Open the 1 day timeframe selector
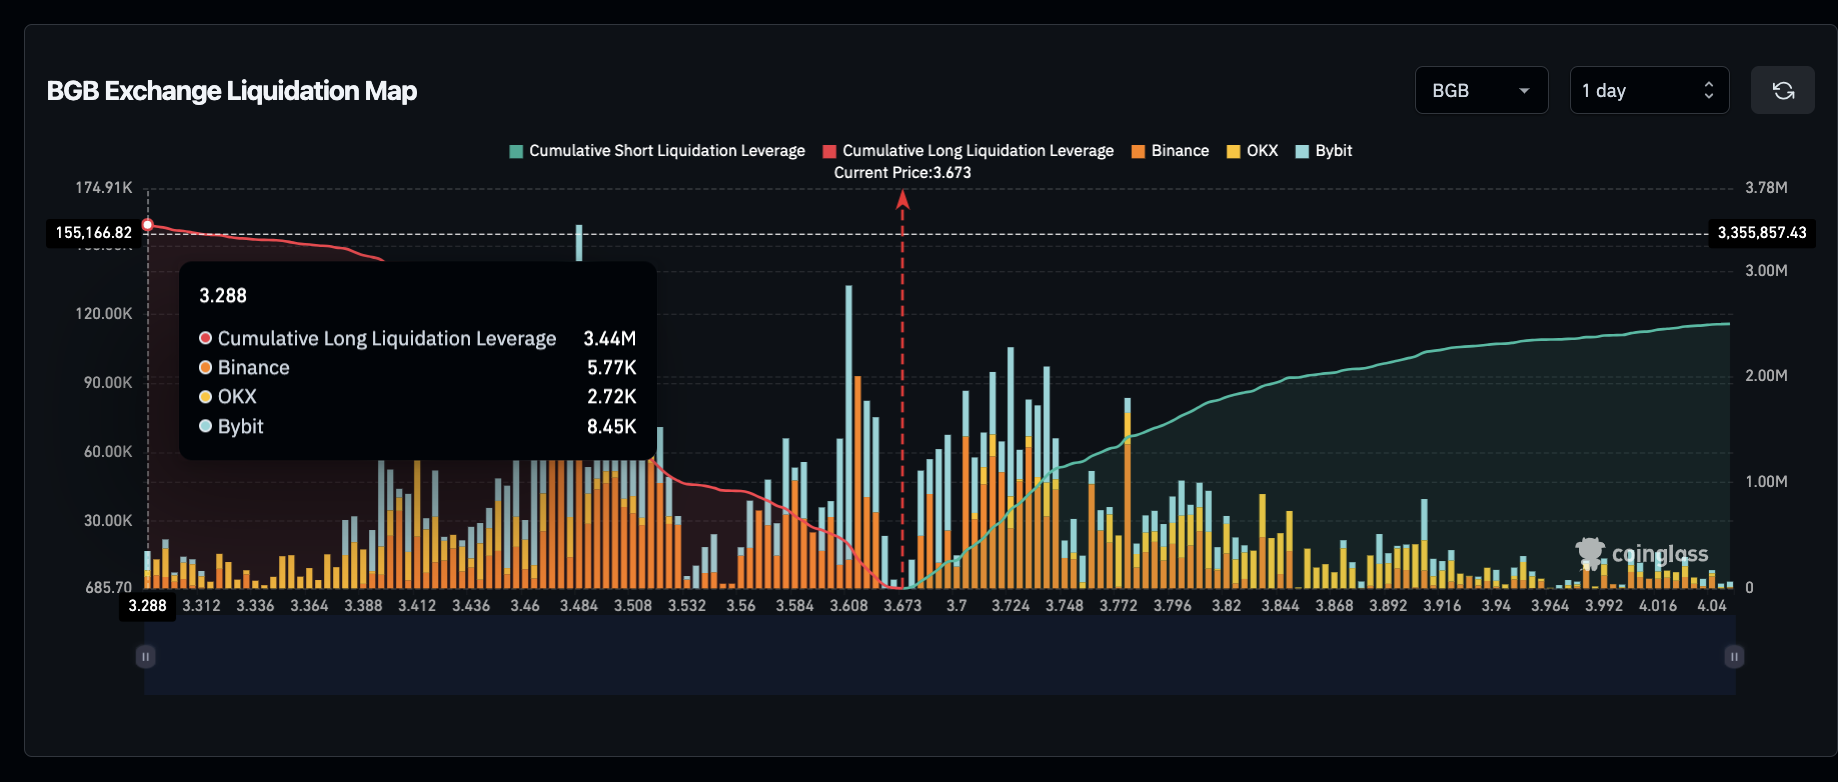This screenshot has height=782, width=1838. coord(1649,90)
